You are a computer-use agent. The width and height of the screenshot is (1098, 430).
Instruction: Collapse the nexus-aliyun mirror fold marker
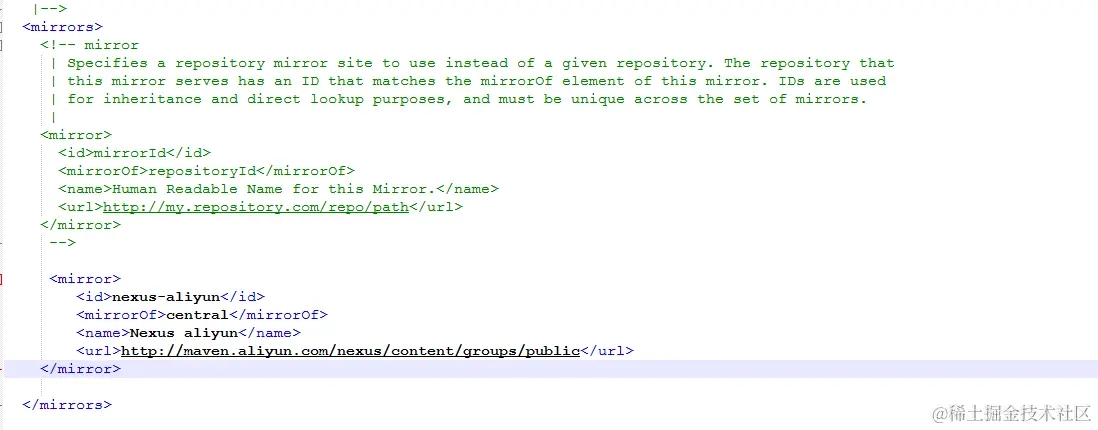coord(1,279)
